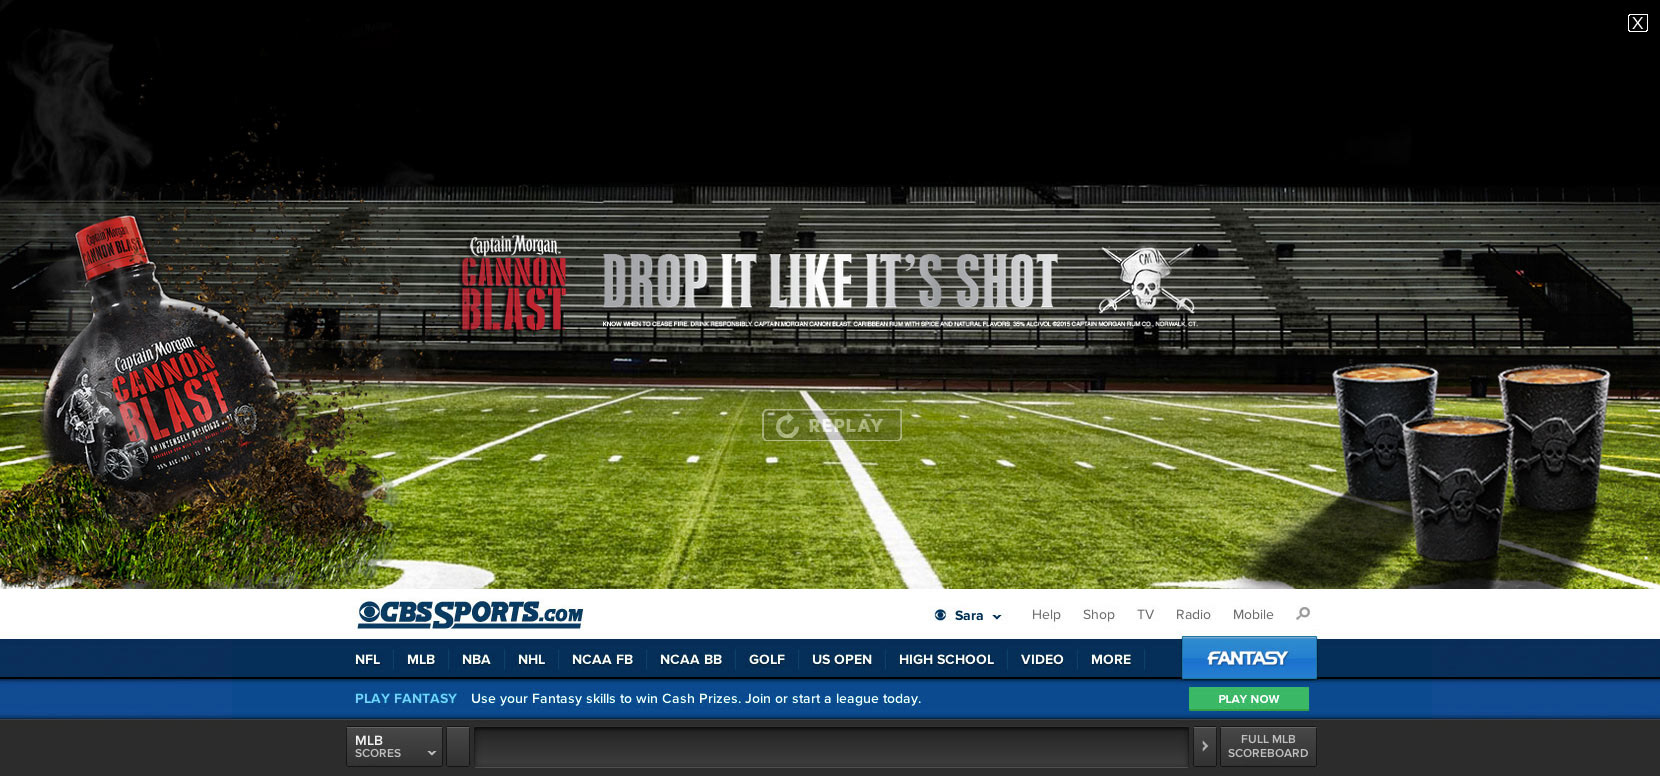Click the skull and crossed swords emblem

pos(1147,281)
